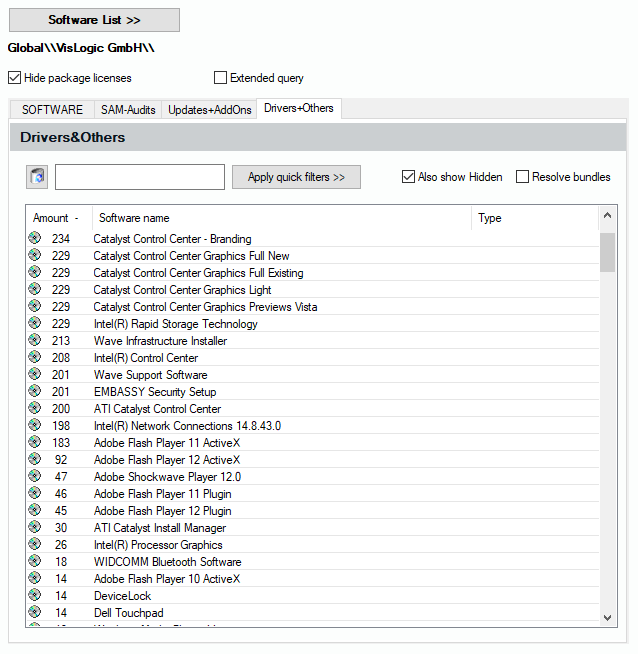
Task: Click the icon beside Dell Touchpad
Action: click(x=35, y=613)
